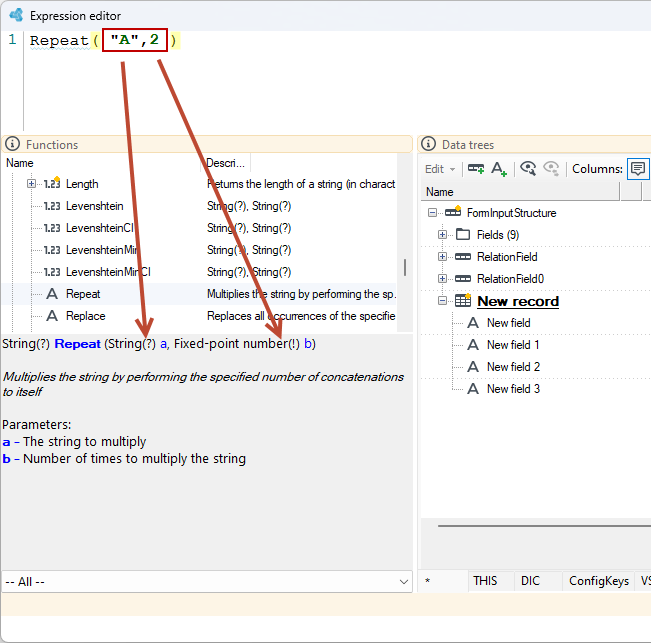Screen dimensions: 651x643
Task: Click the Fields folder icon
Action: (463, 235)
